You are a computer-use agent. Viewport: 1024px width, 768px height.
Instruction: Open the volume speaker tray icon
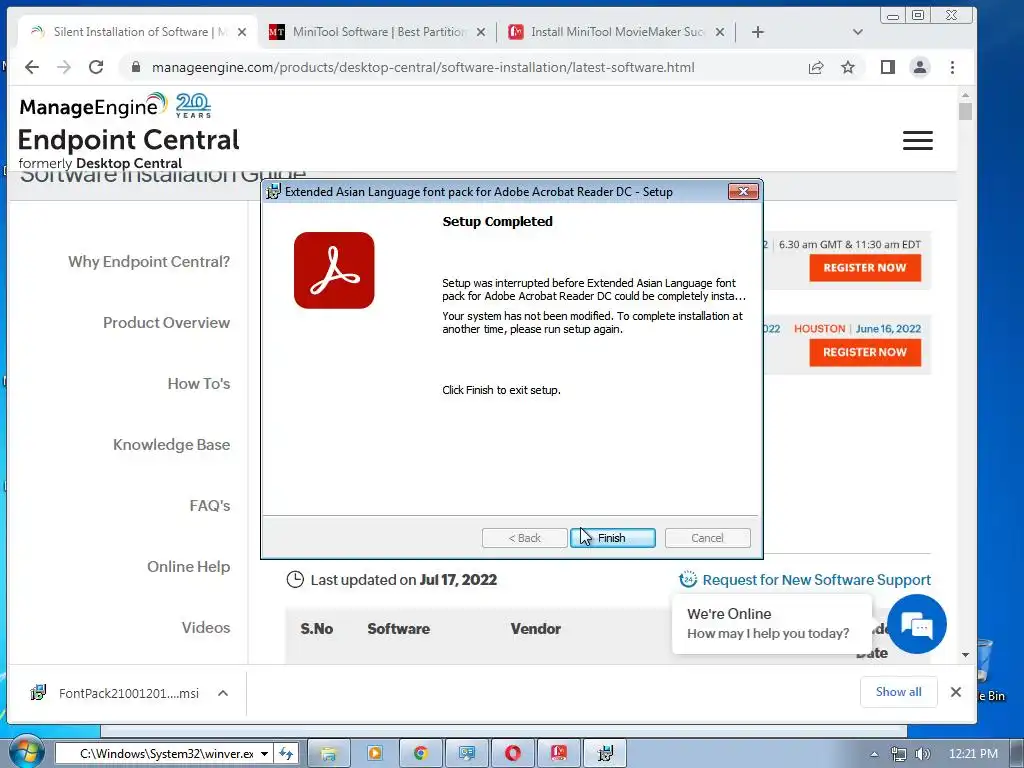pyautogui.click(x=923, y=754)
